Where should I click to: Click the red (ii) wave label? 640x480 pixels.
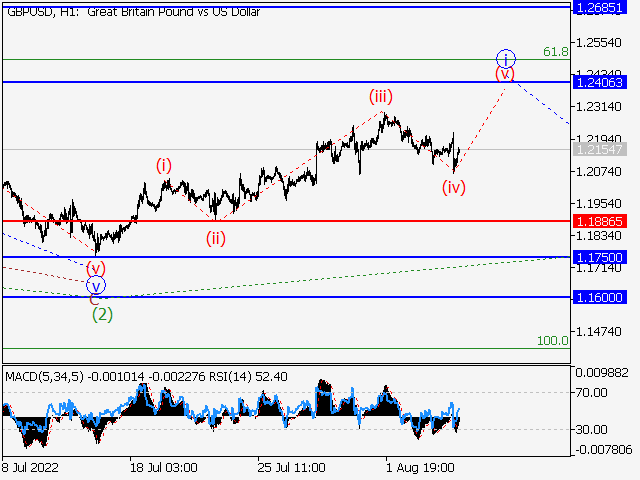(216, 238)
